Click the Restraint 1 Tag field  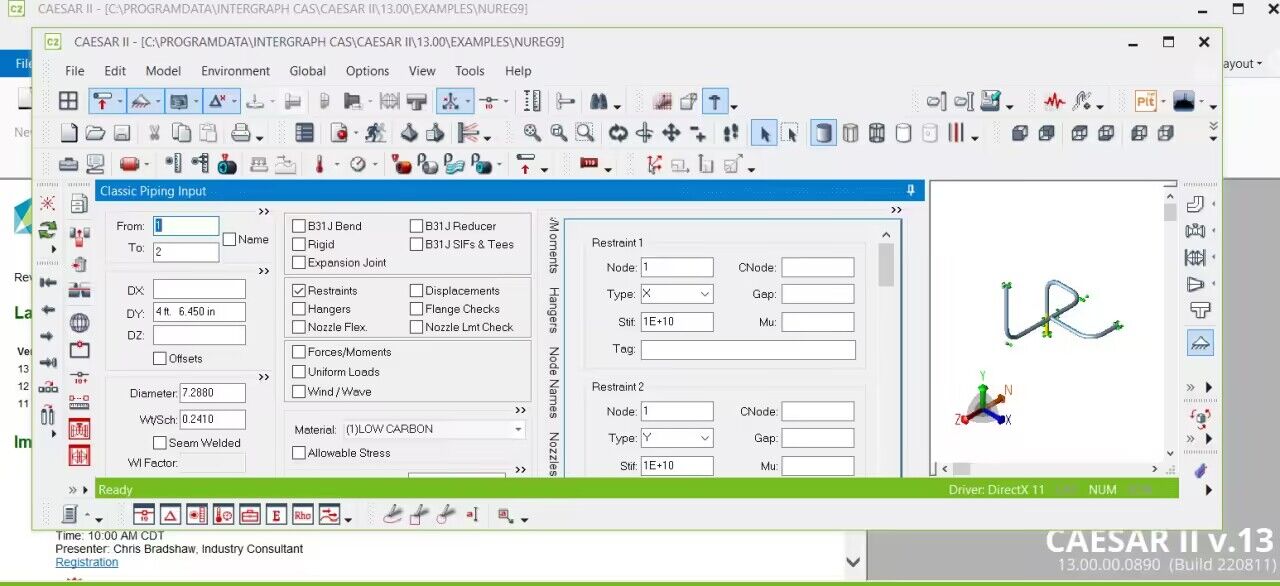[x=748, y=350]
